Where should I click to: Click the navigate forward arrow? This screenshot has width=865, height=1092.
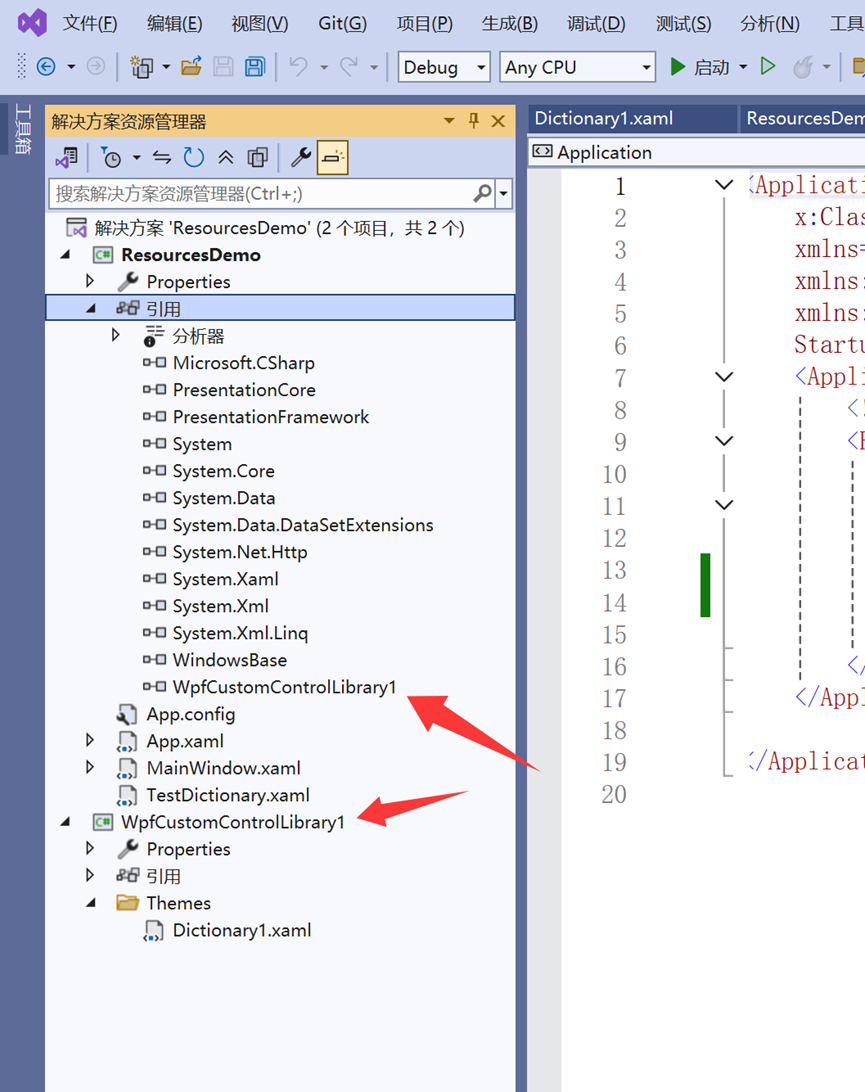[x=96, y=67]
